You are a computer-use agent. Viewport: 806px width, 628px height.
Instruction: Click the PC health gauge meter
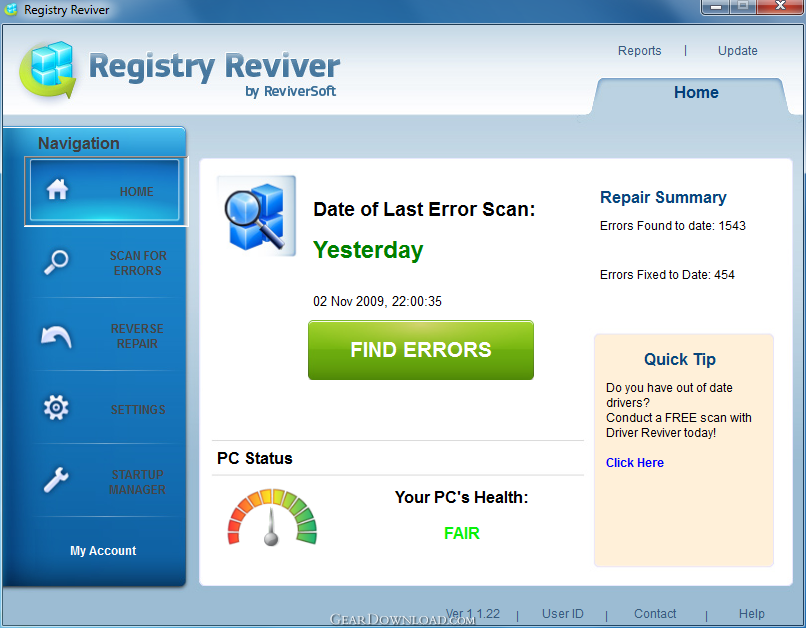272,516
